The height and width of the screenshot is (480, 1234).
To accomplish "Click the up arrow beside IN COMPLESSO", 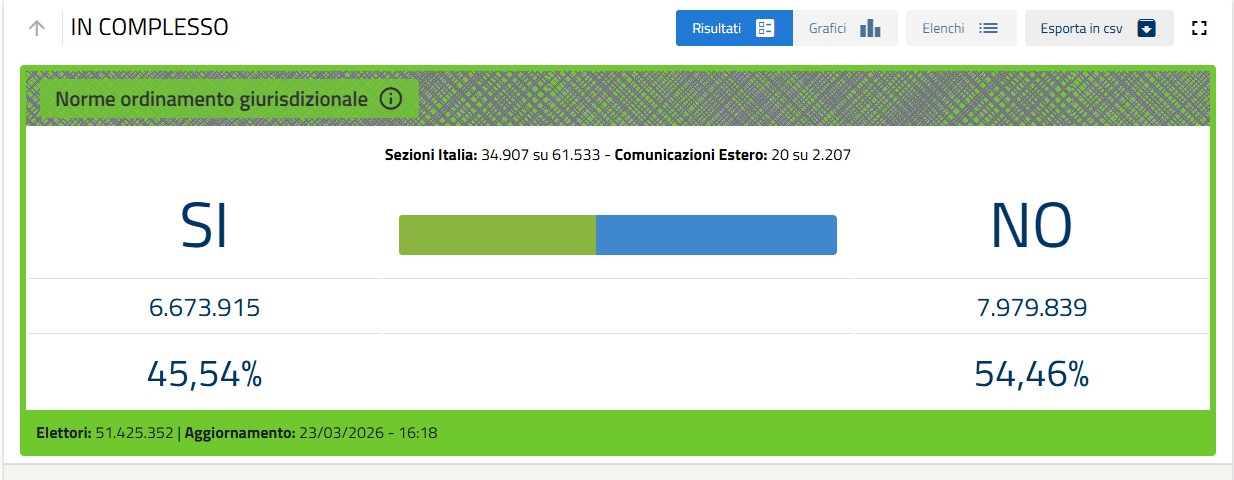I will tap(37, 28).
